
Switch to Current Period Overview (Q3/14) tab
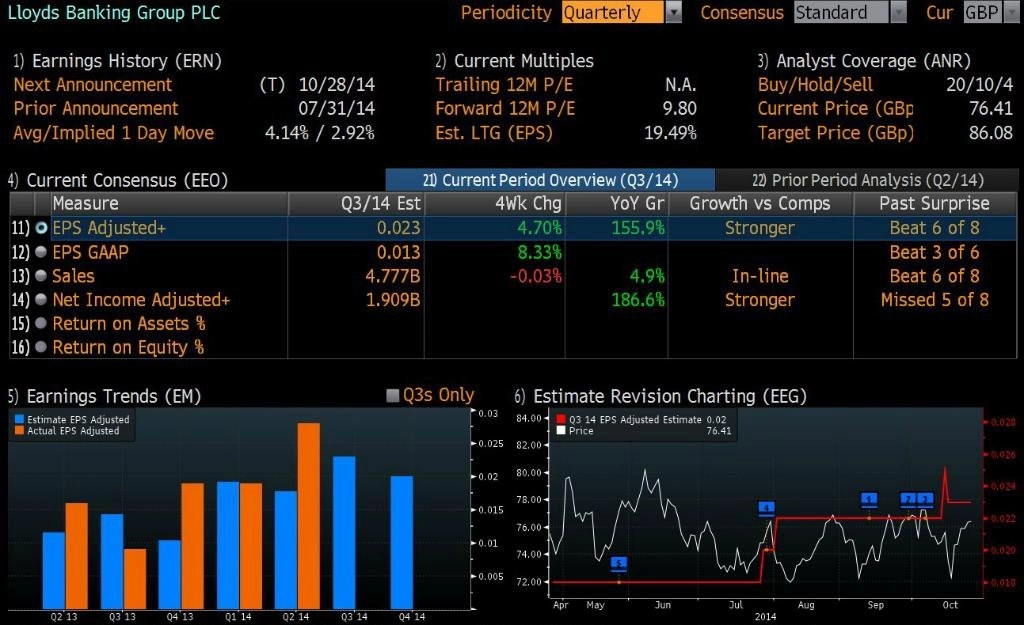click(550, 180)
